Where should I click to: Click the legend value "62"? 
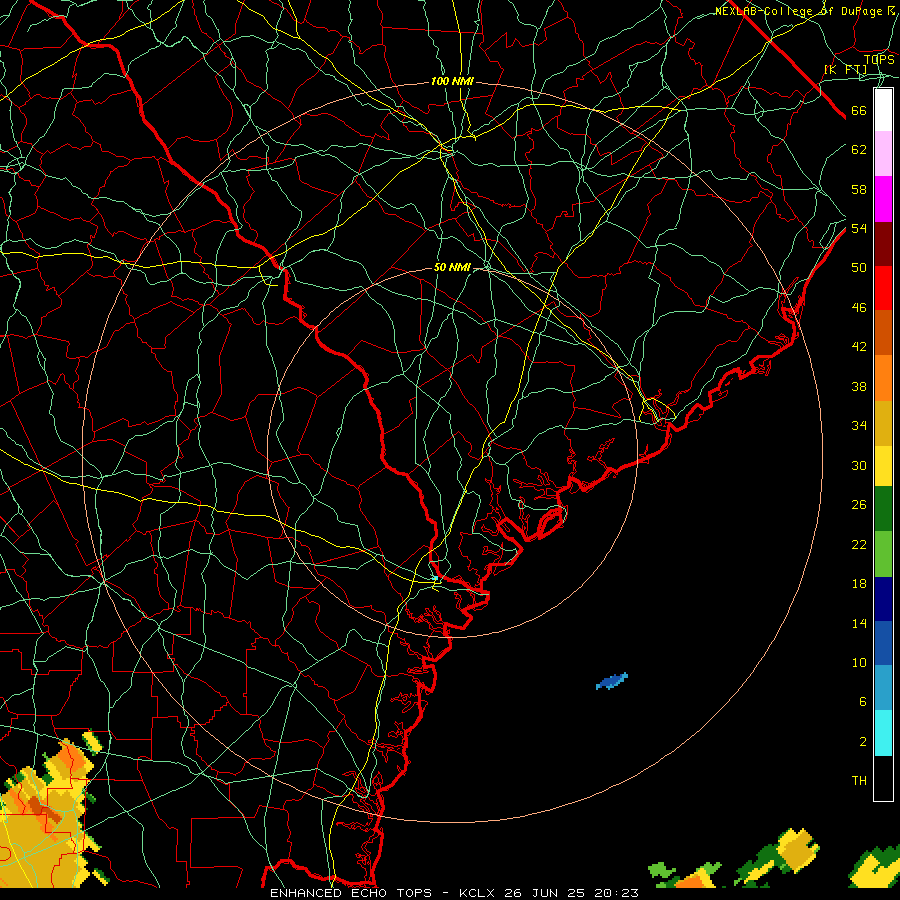[x=859, y=150]
